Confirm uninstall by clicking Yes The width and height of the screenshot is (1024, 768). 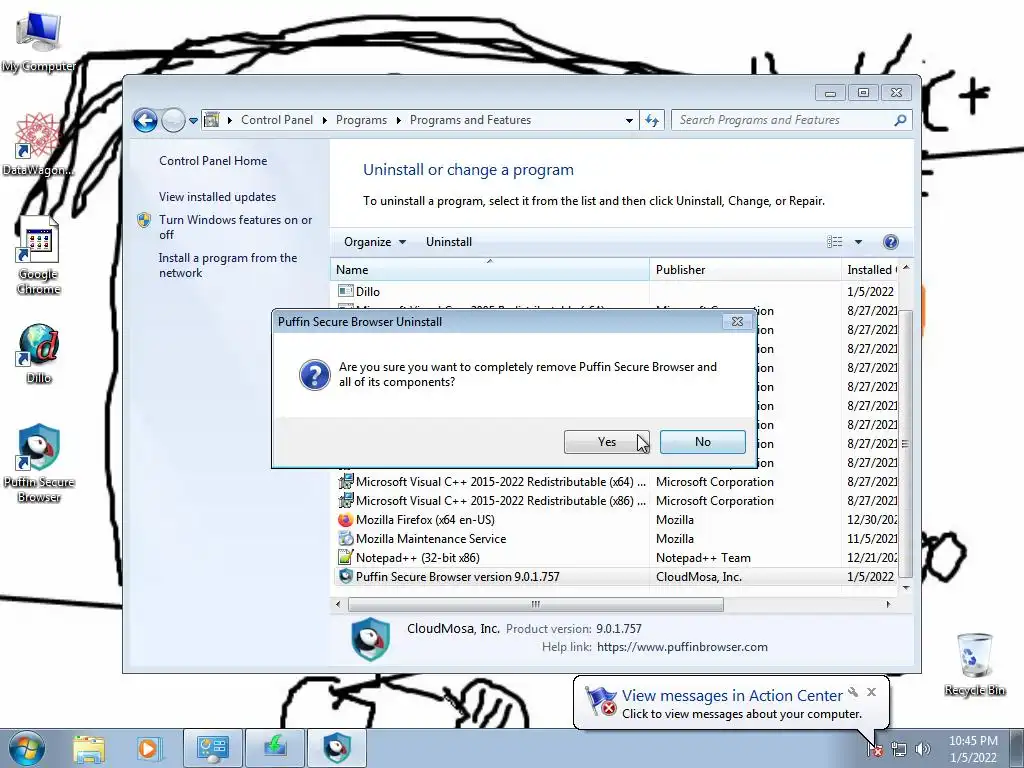point(606,442)
